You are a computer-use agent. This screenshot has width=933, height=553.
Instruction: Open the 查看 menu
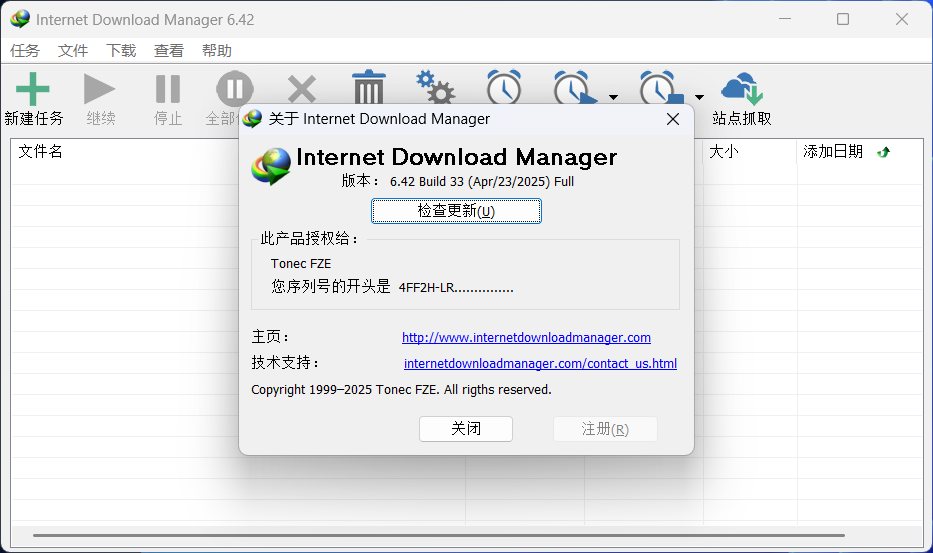pos(169,51)
